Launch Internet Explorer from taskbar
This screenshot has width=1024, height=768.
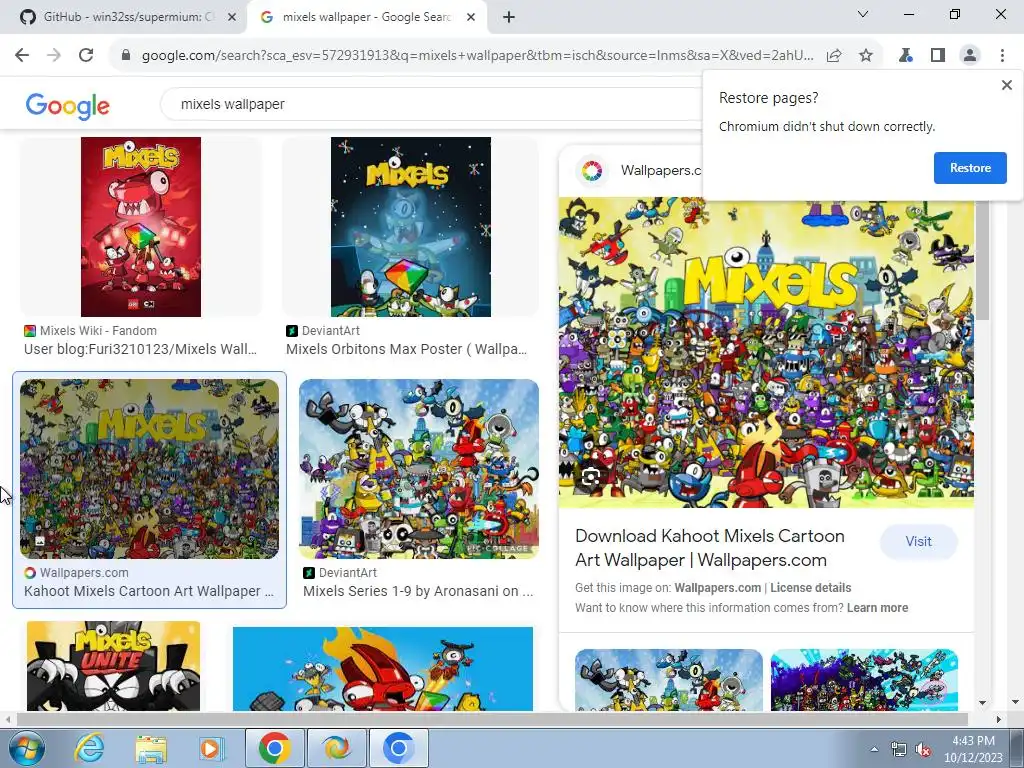[x=89, y=748]
